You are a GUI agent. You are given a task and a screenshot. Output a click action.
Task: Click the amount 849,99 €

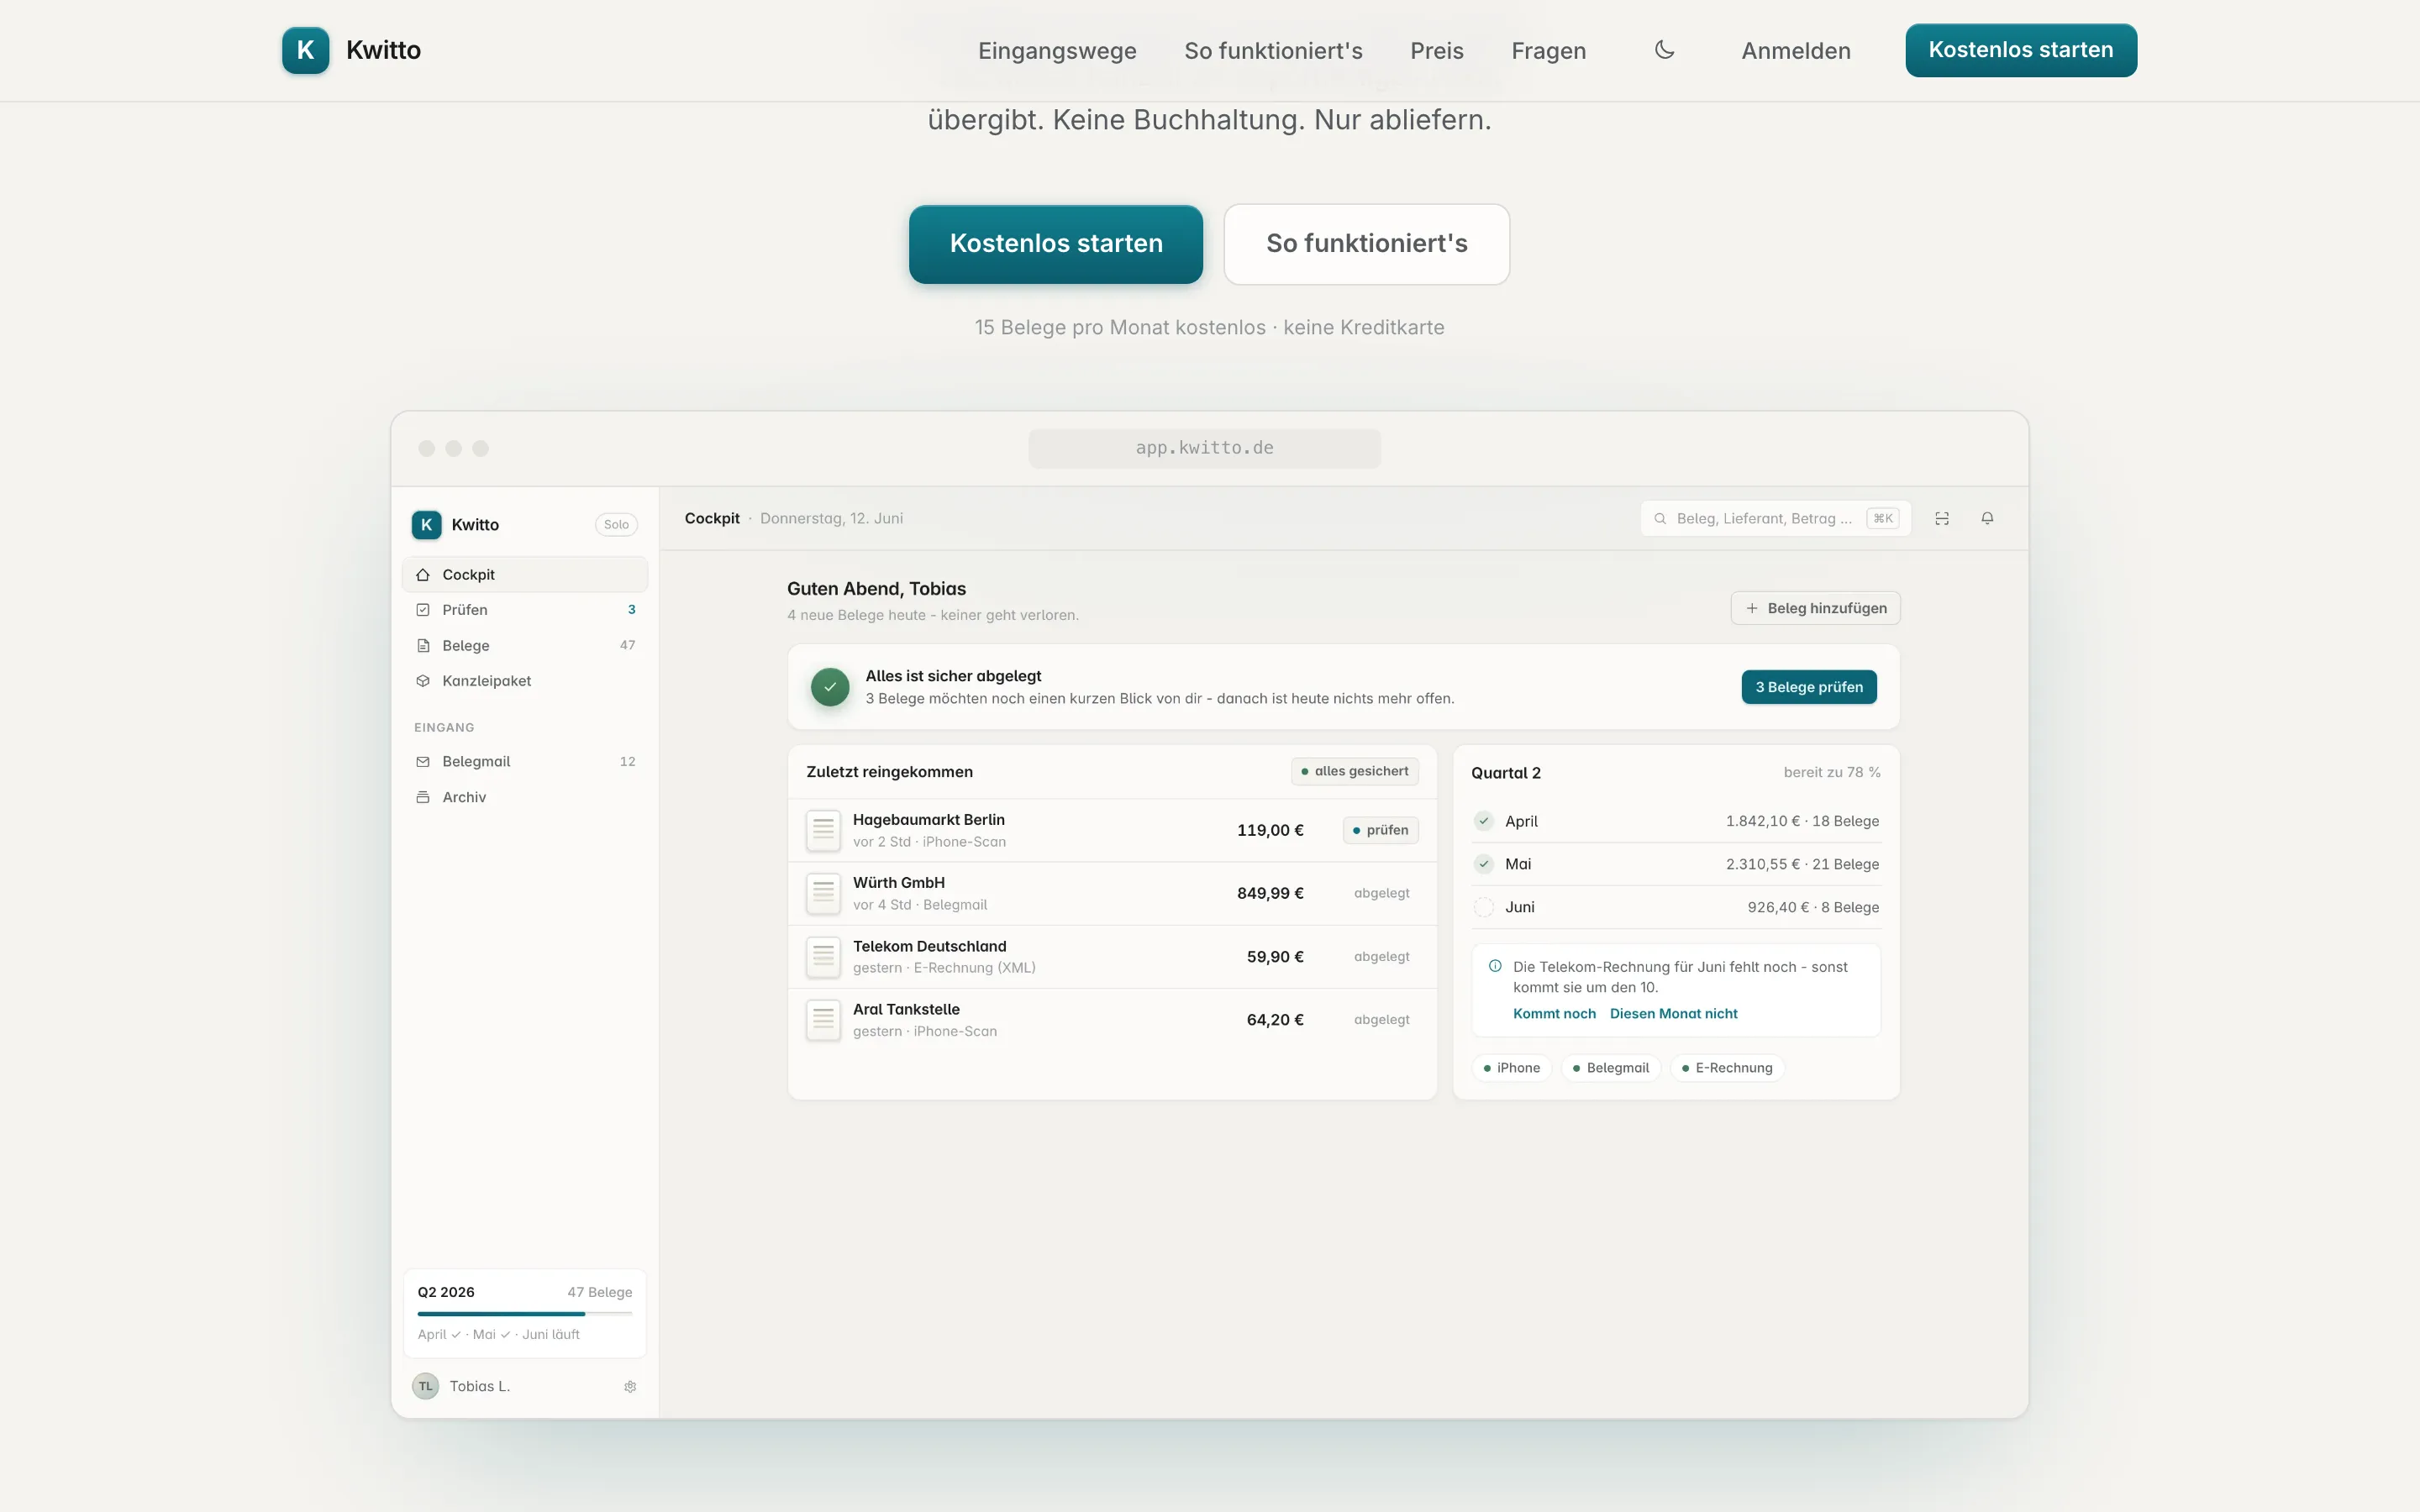point(1270,894)
